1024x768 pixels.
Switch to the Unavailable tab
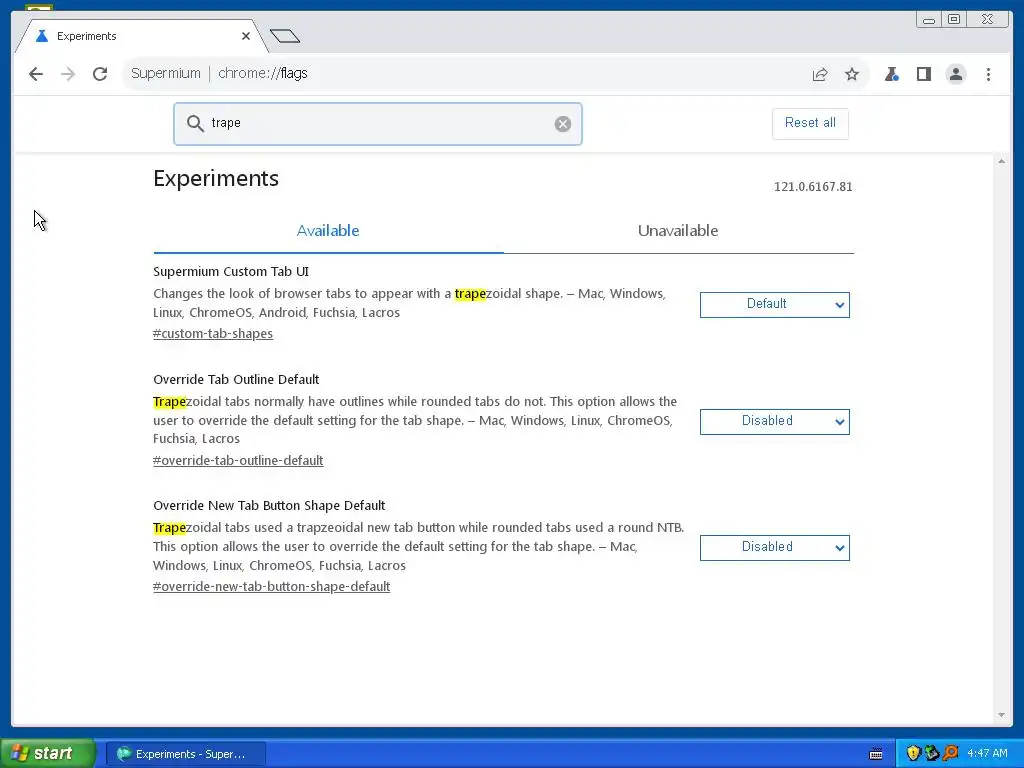coord(678,231)
